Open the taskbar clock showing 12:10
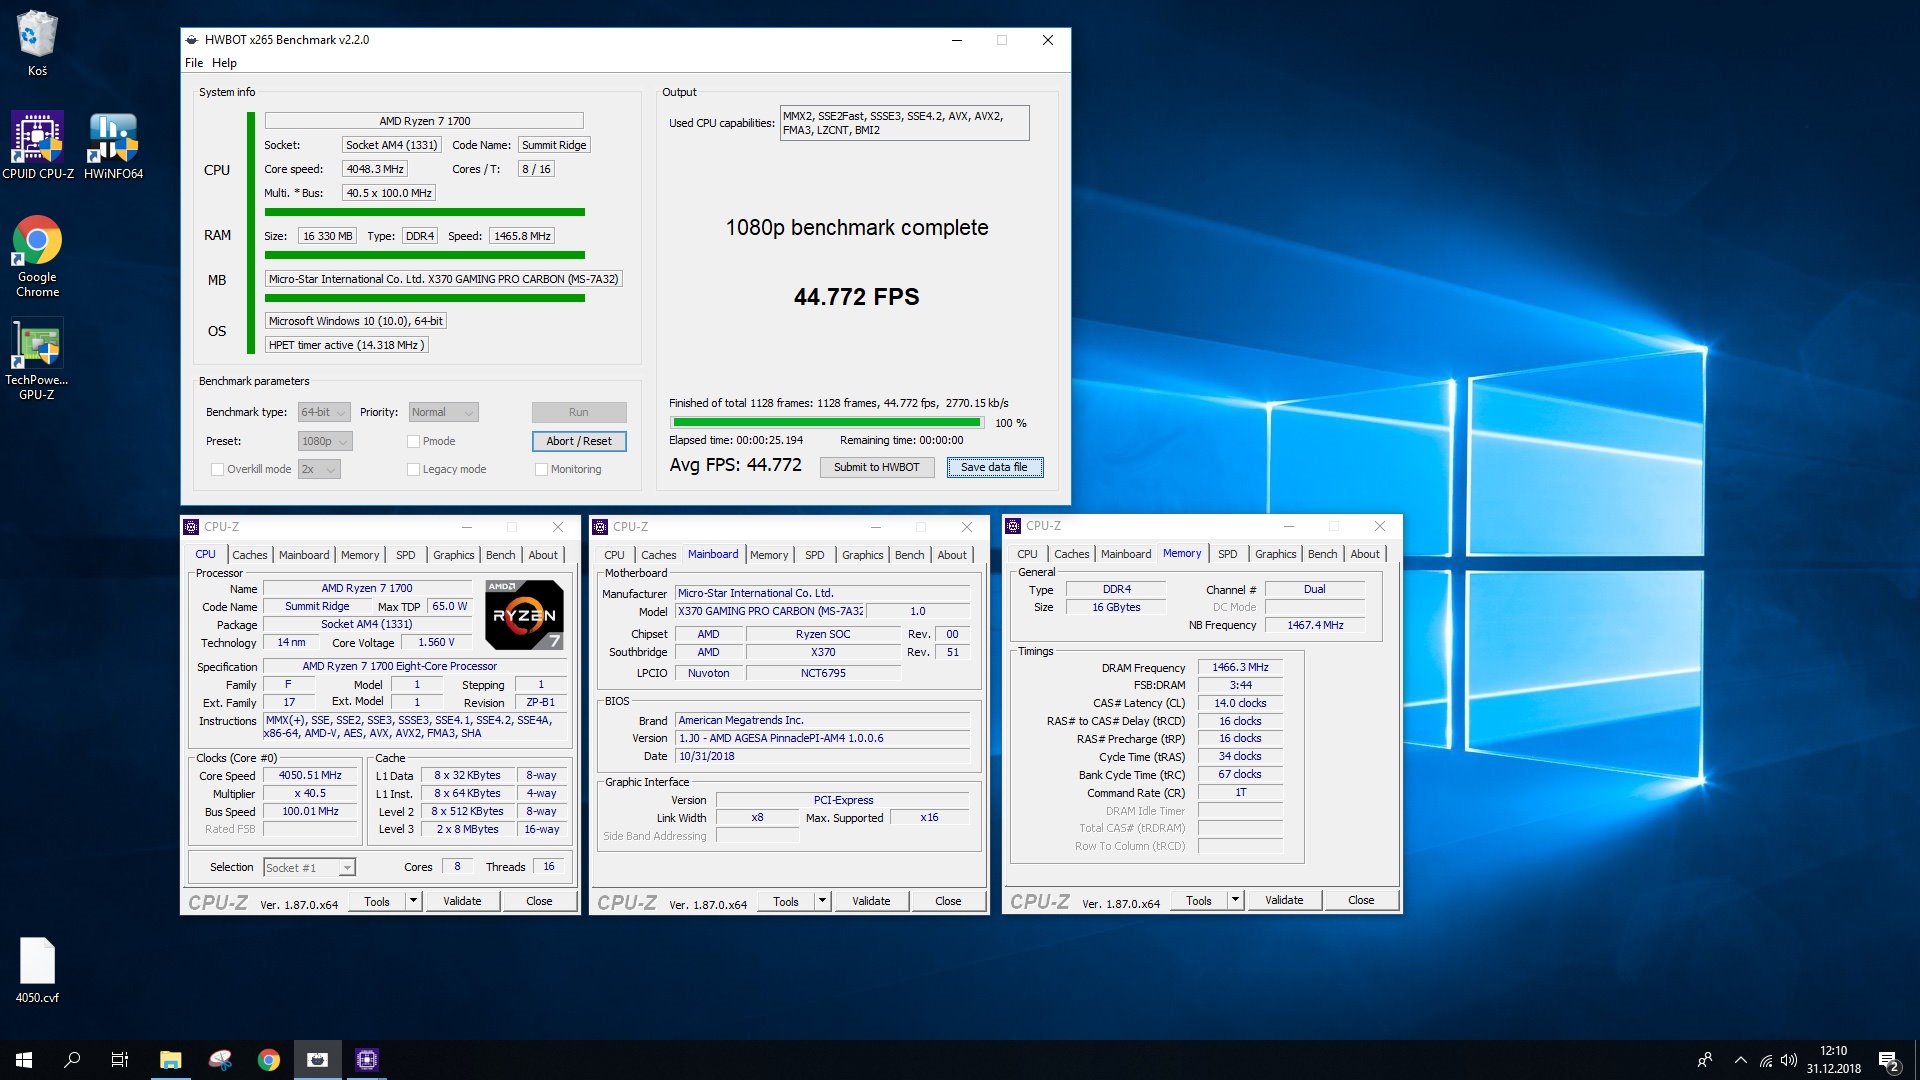 pyautogui.click(x=1834, y=1060)
